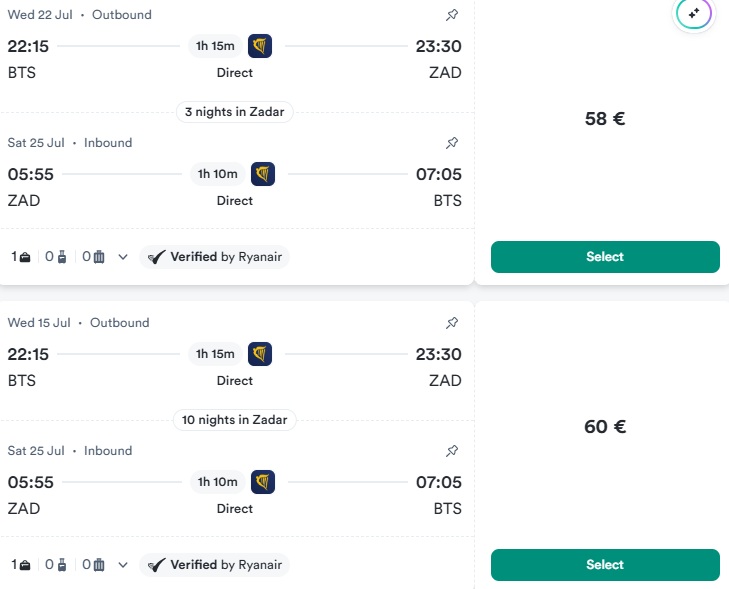This screenshot has height=589, width=729.
Task: Click the checked baggage icon in 58 € itinerary
Action: tap(99, 257)
